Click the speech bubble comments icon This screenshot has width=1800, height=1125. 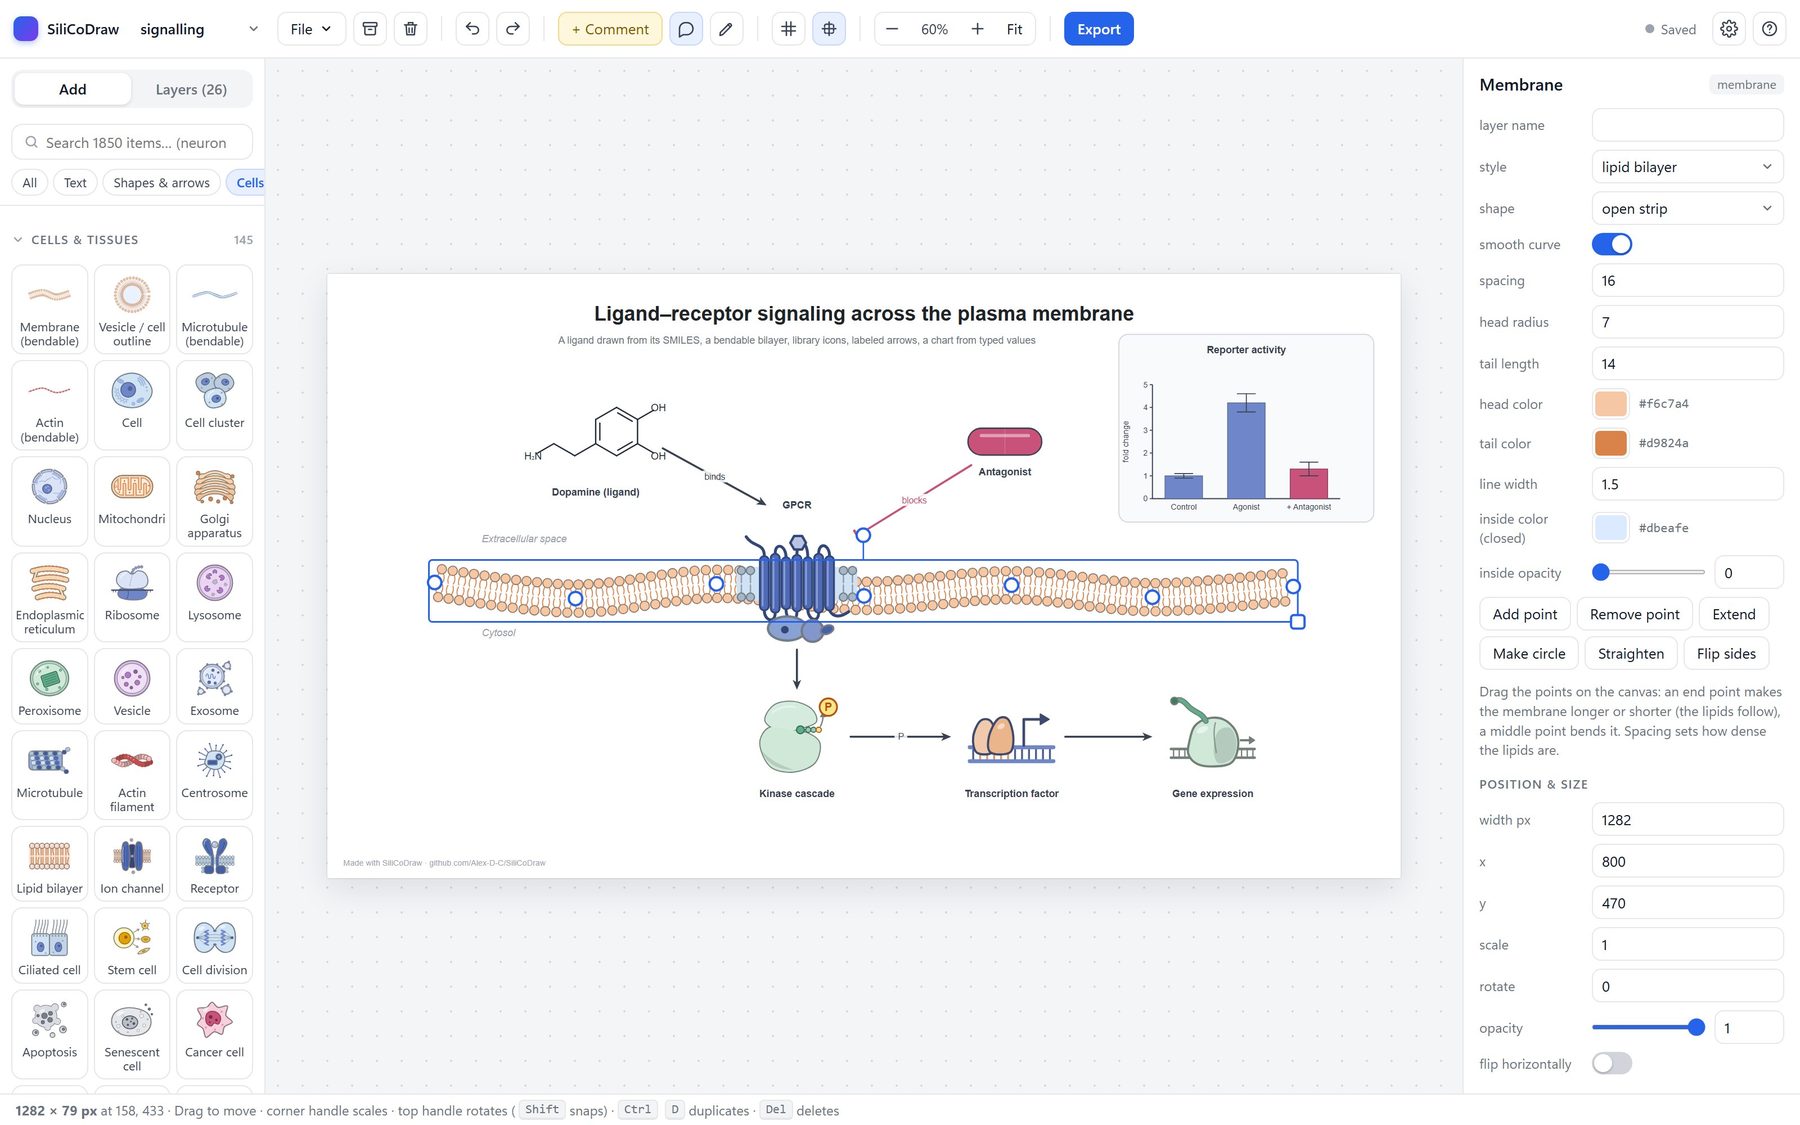[686, 29]
